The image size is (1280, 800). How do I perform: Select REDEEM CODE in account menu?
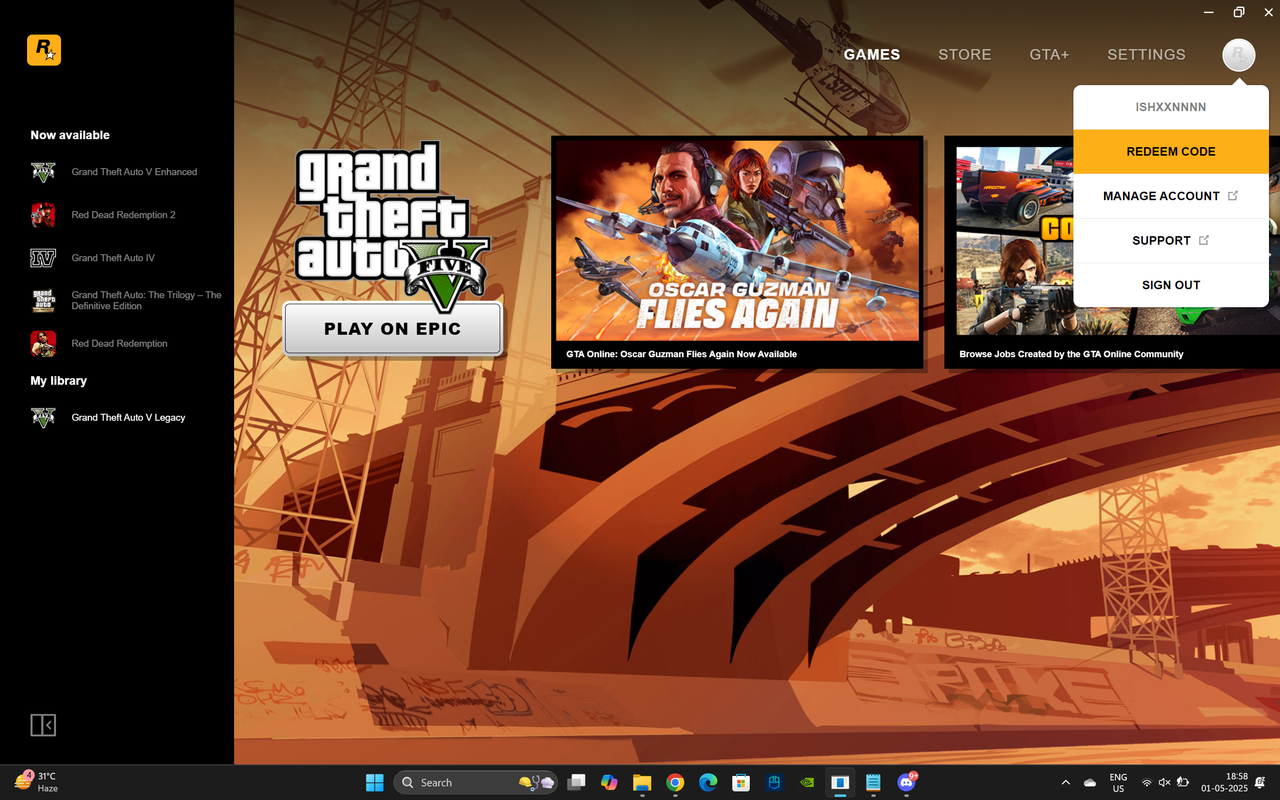(x=1171, y=152)
